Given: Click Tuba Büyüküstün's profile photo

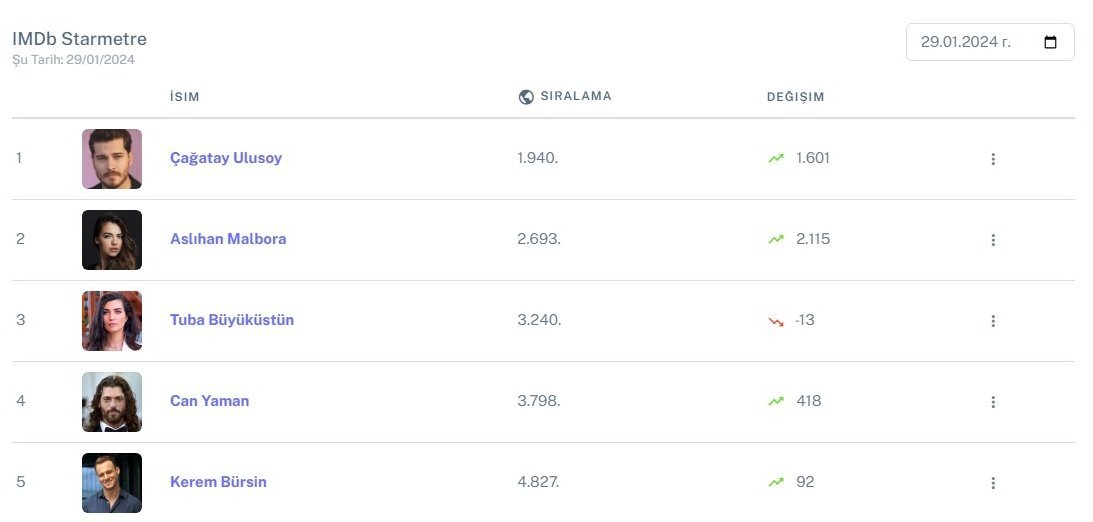Looking at the screenshot, I should tap(112, 321).
